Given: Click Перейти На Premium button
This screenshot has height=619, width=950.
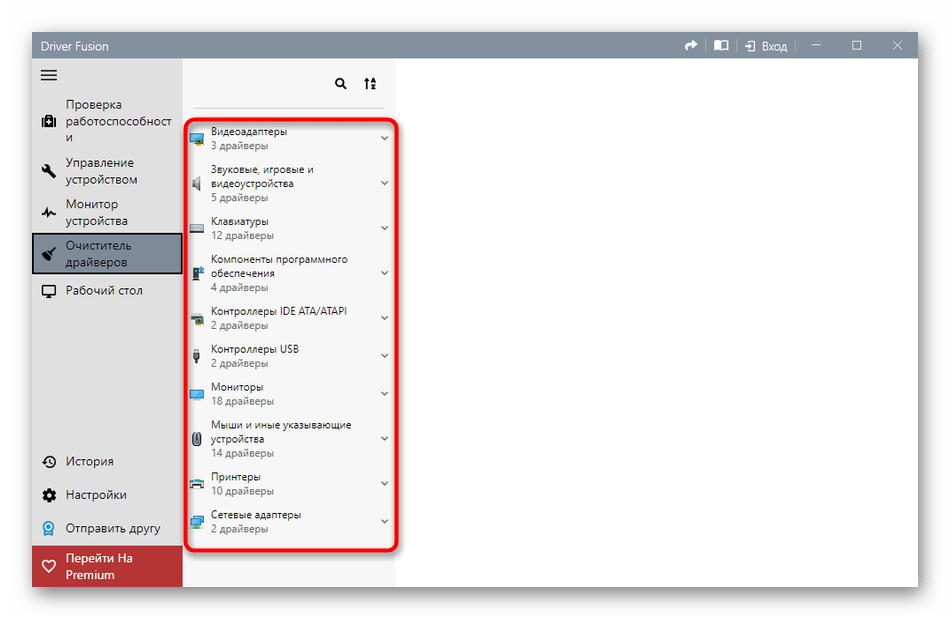Looking at the screenshot, I should [107, 566].
